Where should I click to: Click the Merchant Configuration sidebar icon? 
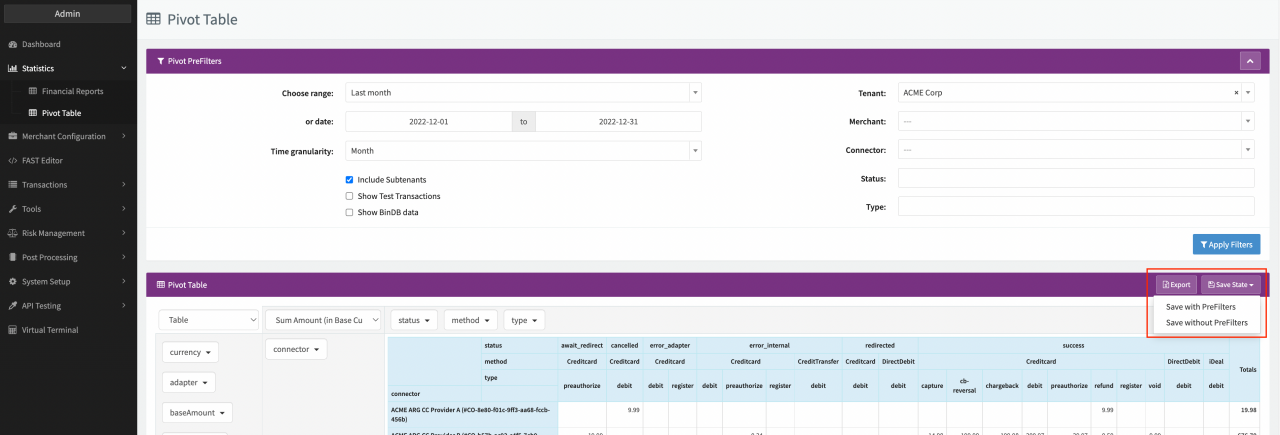click(x=12, y=137)
